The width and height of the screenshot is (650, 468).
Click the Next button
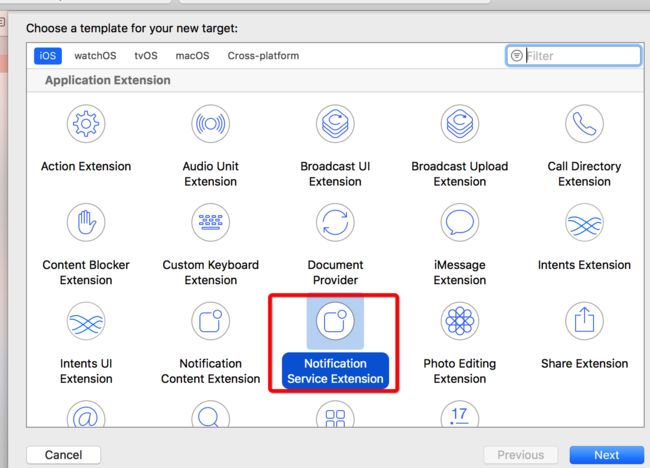[x=606, y=455]
